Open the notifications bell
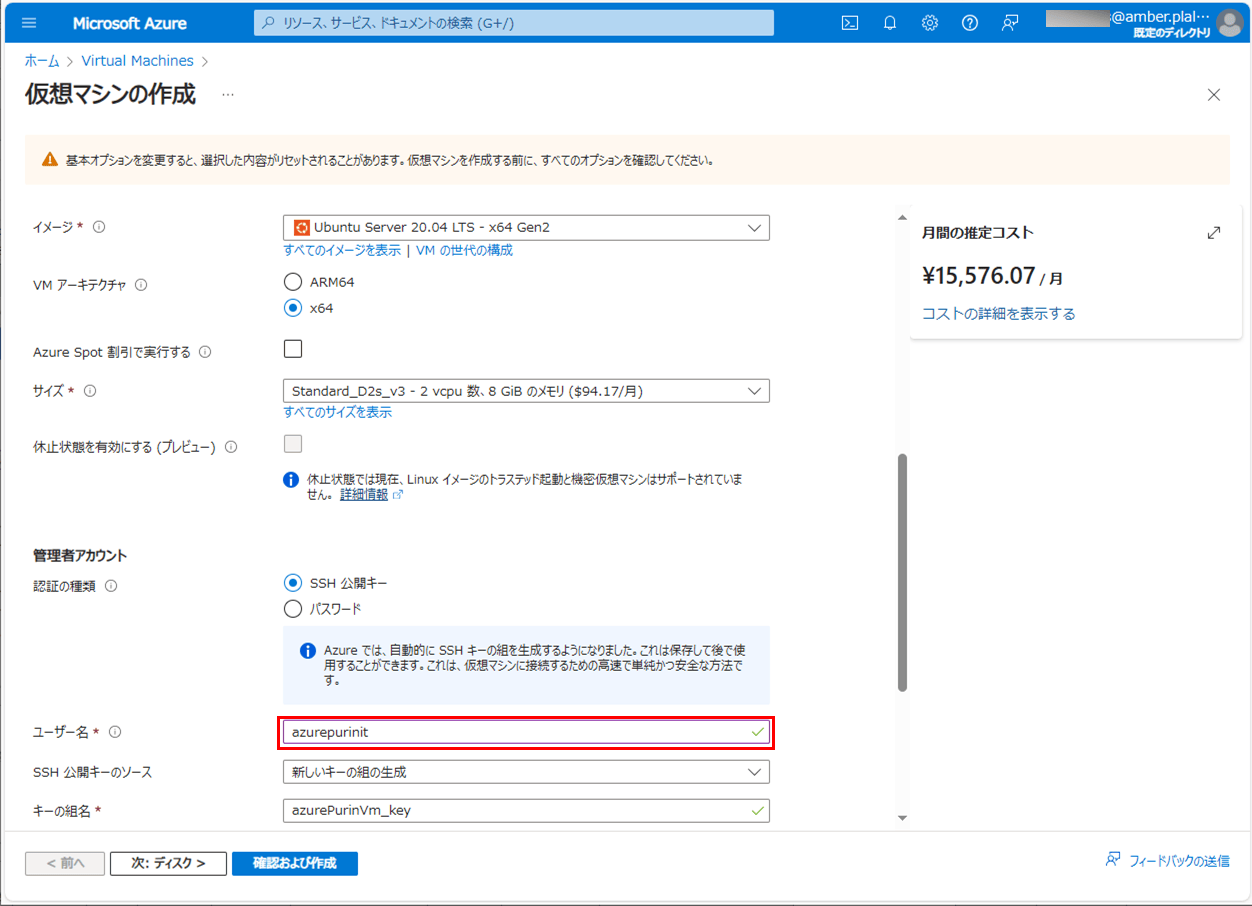The width and height of the screenshot is (1252, 906). pos(890,23)
